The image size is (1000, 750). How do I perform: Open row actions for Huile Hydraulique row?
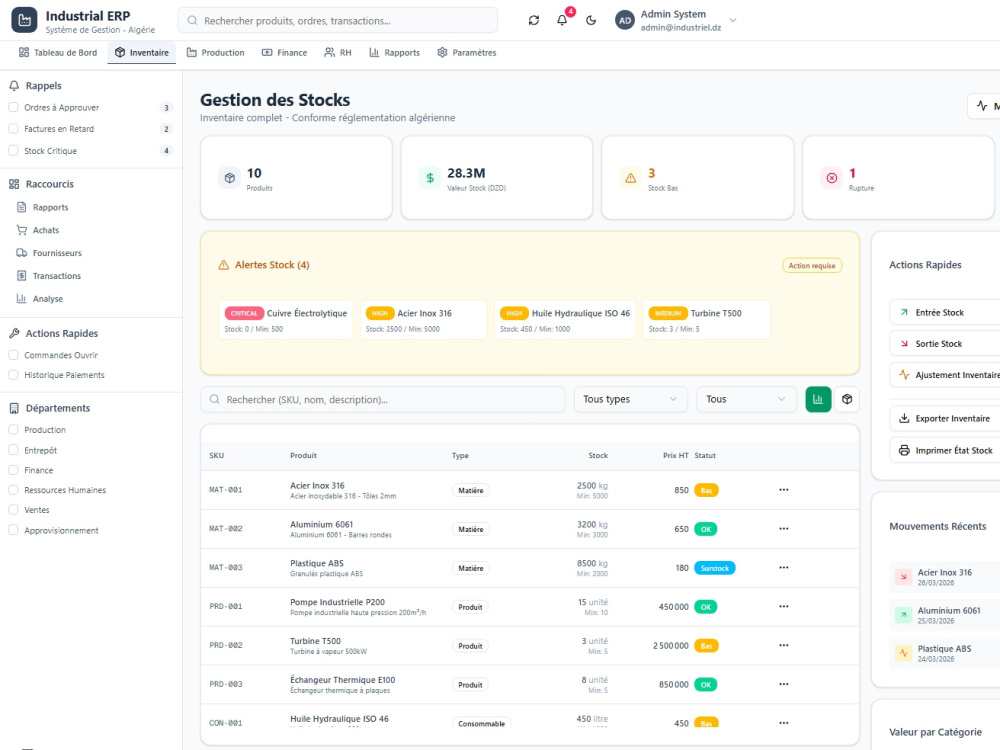[x=784, y=723]
